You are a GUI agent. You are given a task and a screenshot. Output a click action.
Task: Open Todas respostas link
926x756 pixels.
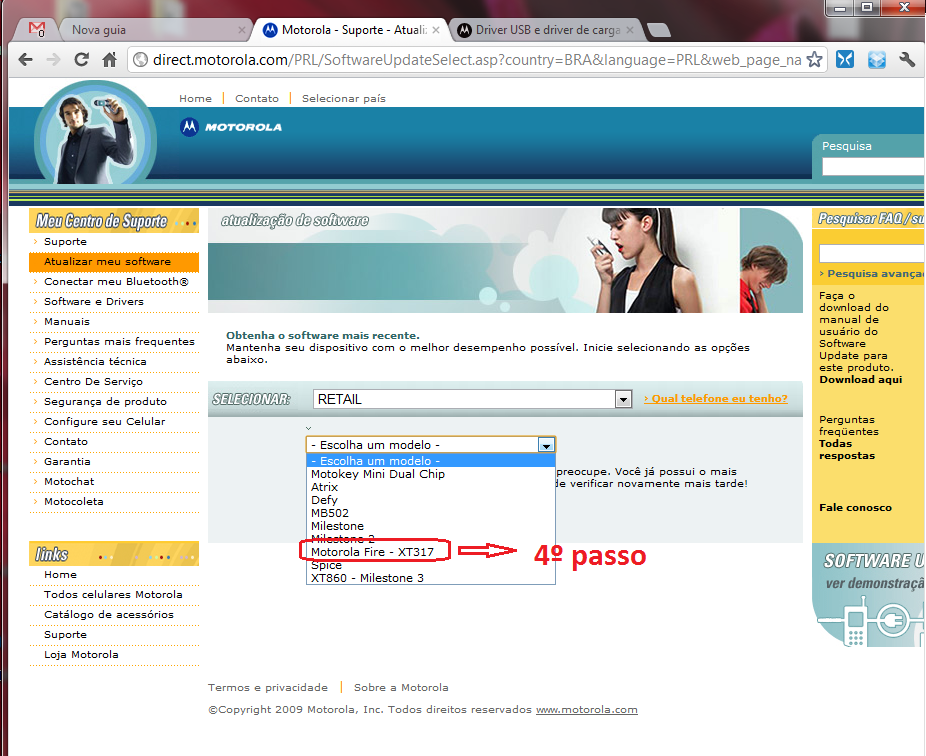pyautogui.click(x=847, y=449)
